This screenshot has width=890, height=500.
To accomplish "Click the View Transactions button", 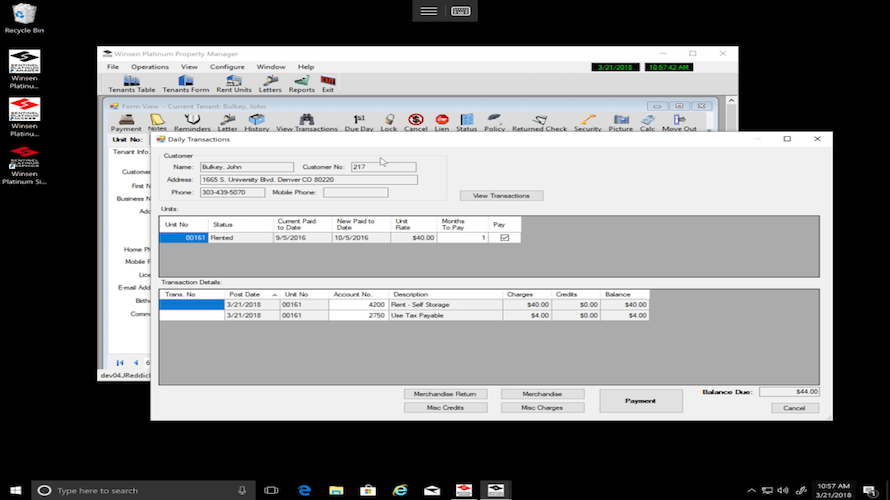I will tap(501, 196).
